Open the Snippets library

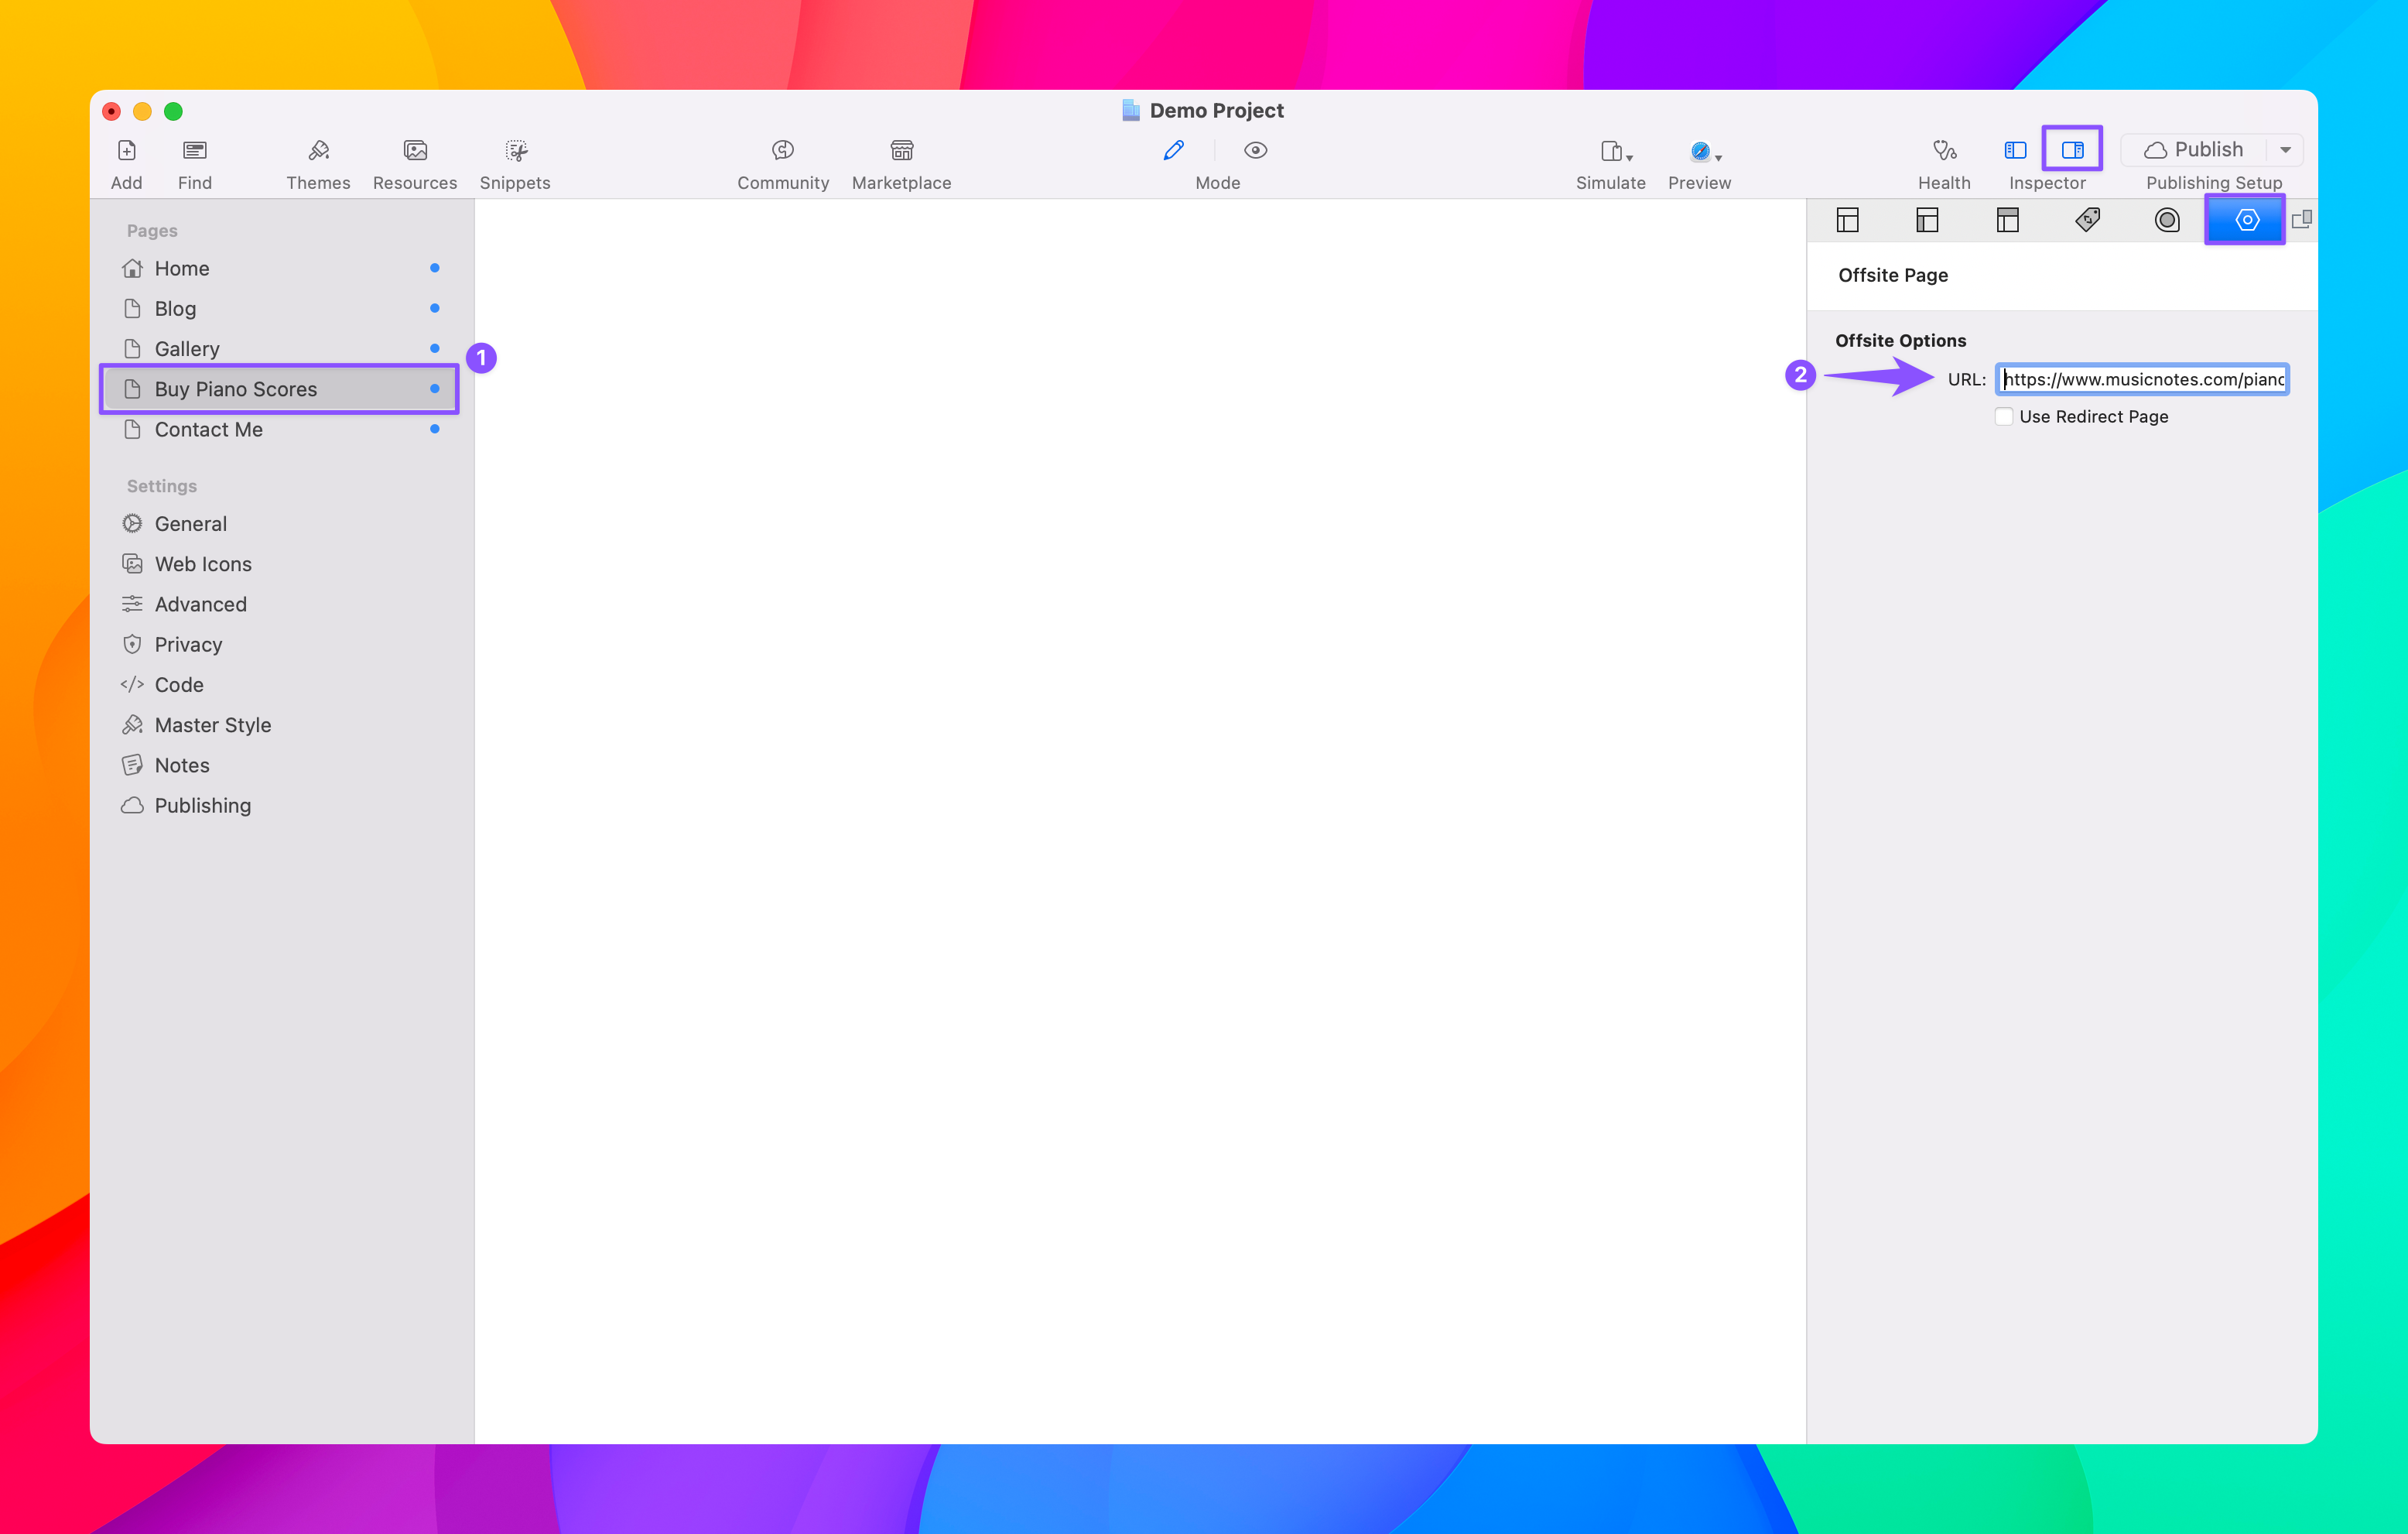point(515,151)
